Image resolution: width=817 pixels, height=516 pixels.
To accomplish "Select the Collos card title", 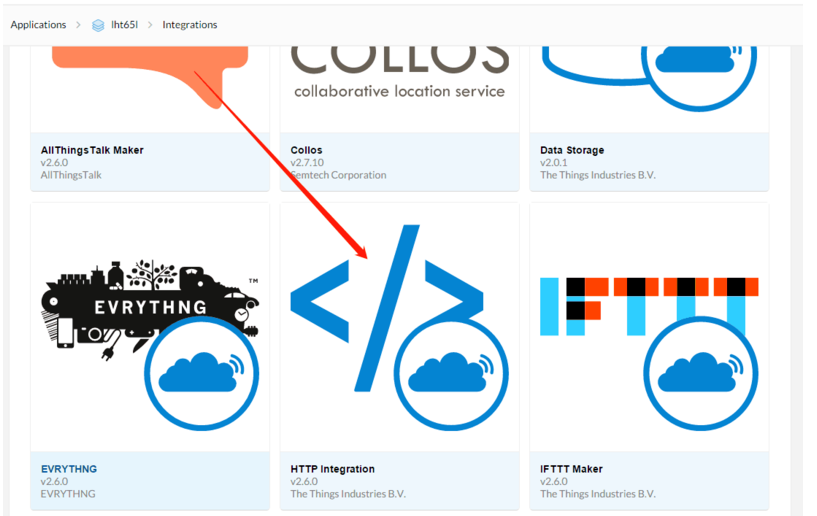I will 306,150.
